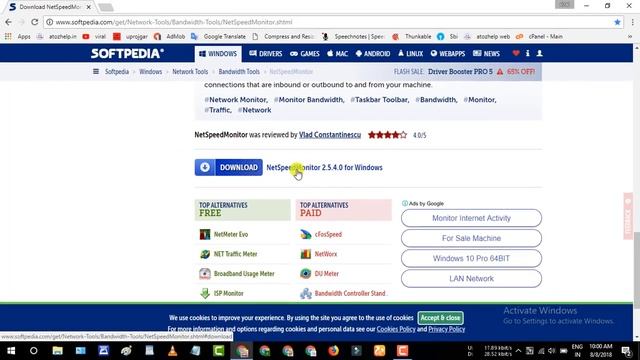Show hidden system tray icons
The image size is (640, 360).
click(x=518, y=351)
